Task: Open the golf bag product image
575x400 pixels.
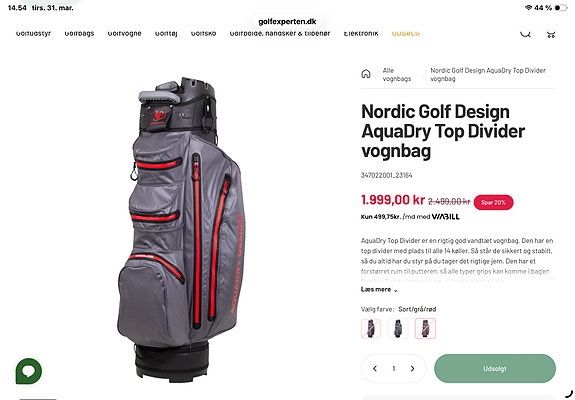Action: tap(181, 230)
